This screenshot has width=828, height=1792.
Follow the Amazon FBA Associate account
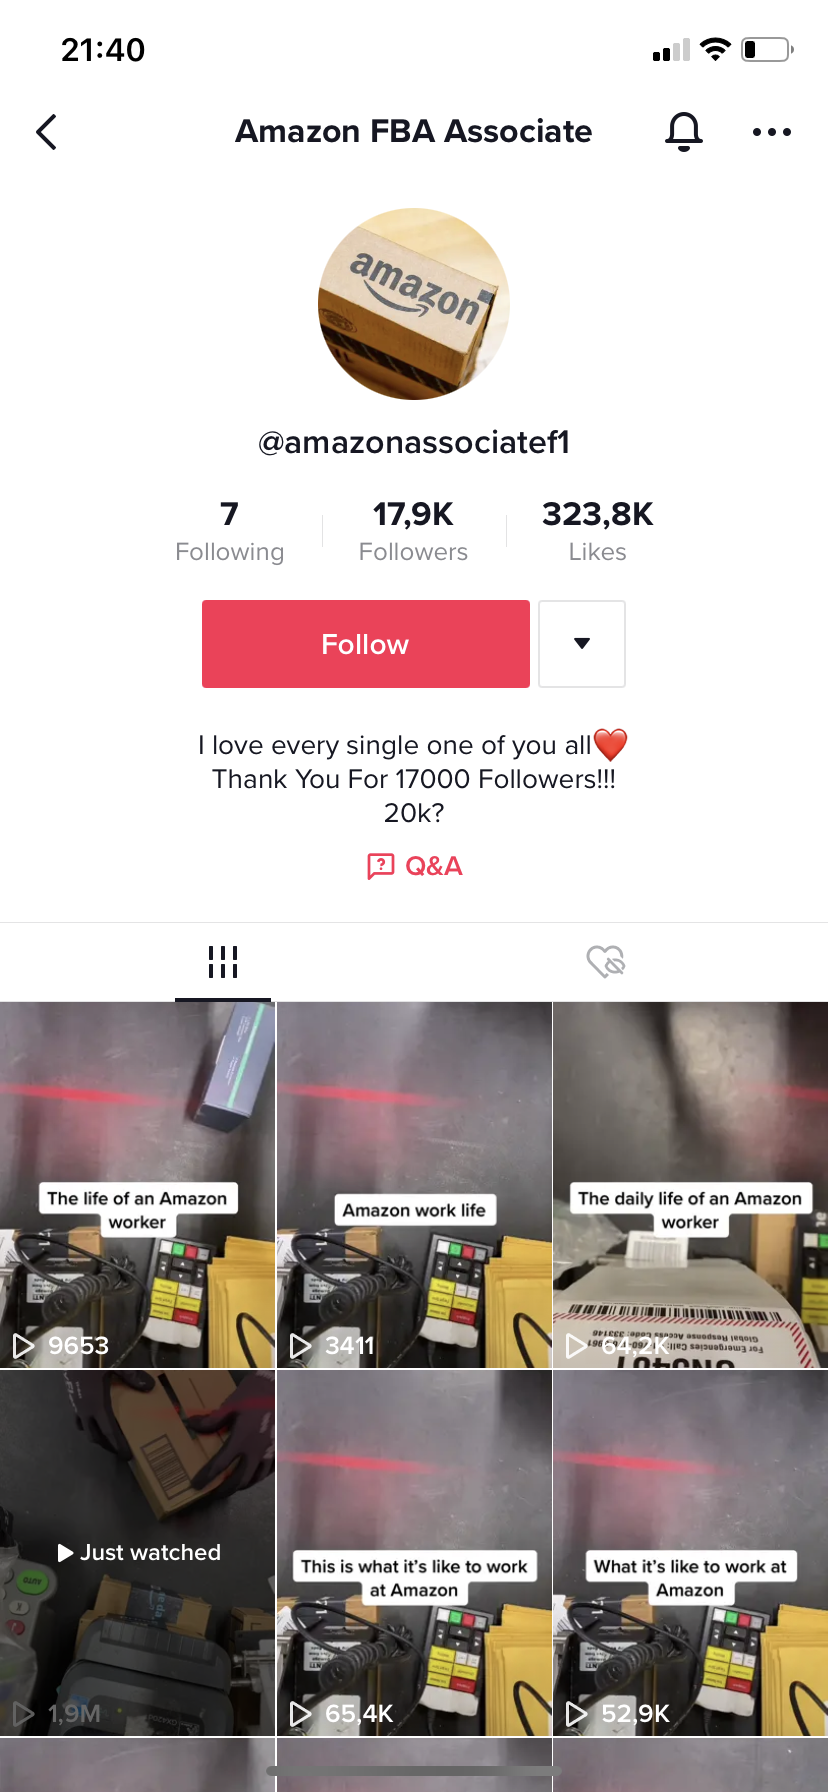[366, 644]
